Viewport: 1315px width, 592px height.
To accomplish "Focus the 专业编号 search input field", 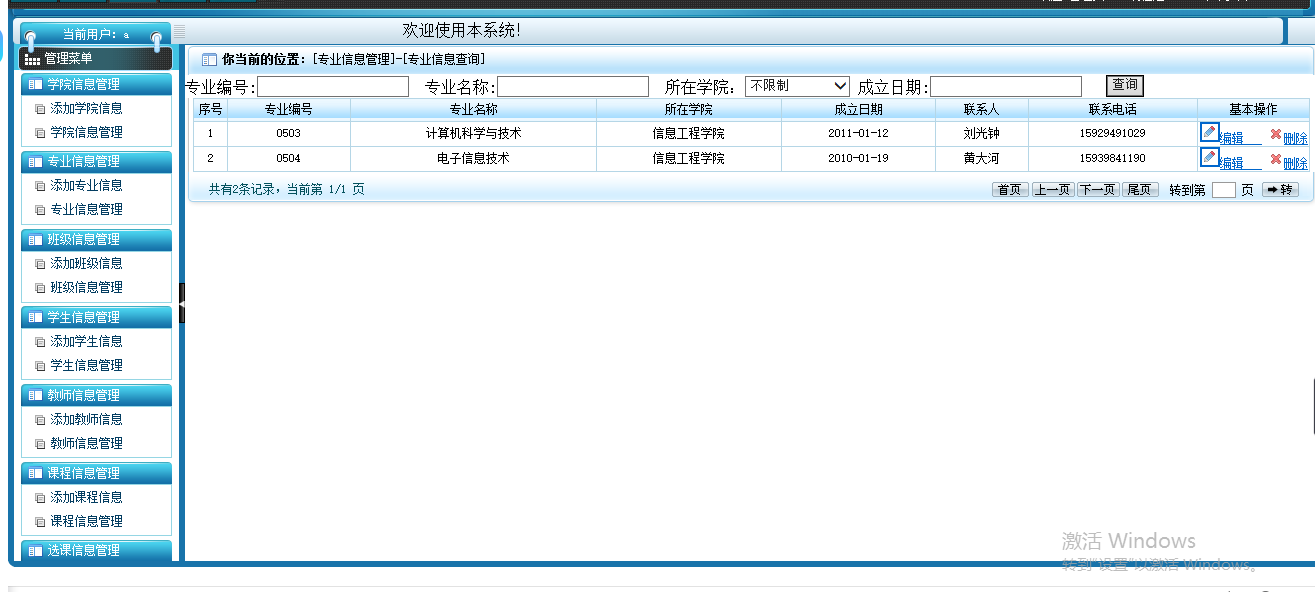I will (x=333, y=87).
